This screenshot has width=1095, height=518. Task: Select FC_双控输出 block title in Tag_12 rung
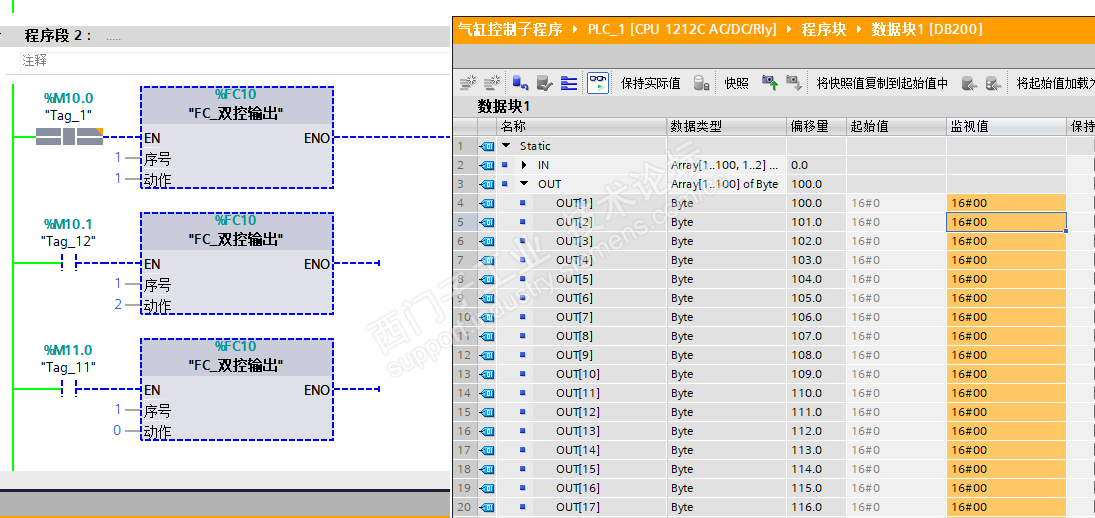click(x=236, y=239)
